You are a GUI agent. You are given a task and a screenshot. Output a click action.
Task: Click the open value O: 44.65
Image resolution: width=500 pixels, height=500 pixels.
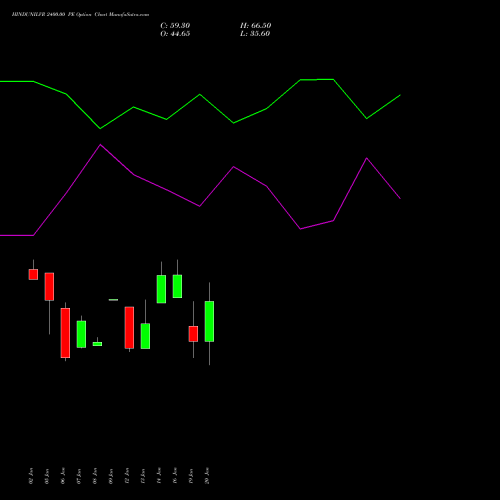(x=175, y=34)
